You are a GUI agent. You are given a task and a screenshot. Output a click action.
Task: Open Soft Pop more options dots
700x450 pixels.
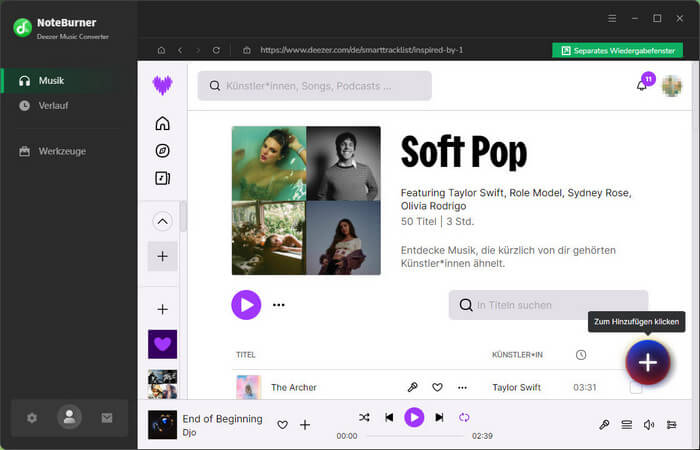[279, 305]
